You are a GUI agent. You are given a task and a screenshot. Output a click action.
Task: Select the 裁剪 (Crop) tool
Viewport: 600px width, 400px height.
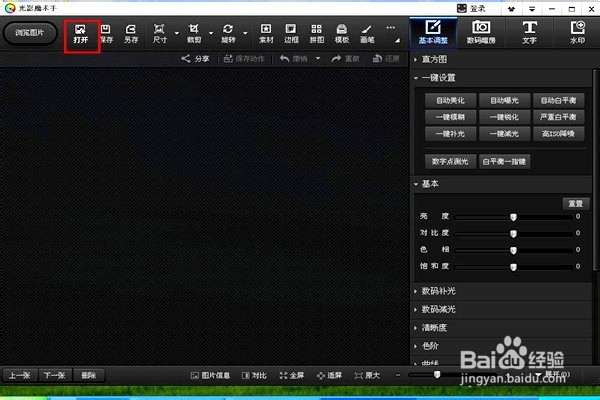point(194,34)
